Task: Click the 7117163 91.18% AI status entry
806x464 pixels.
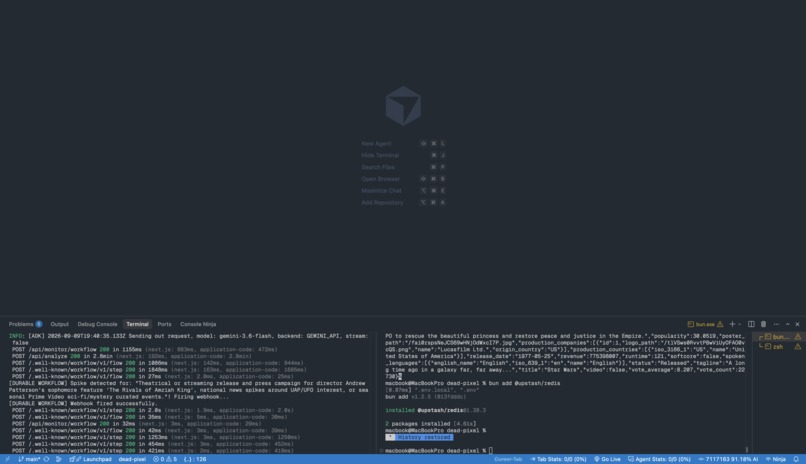Action: 728,459
